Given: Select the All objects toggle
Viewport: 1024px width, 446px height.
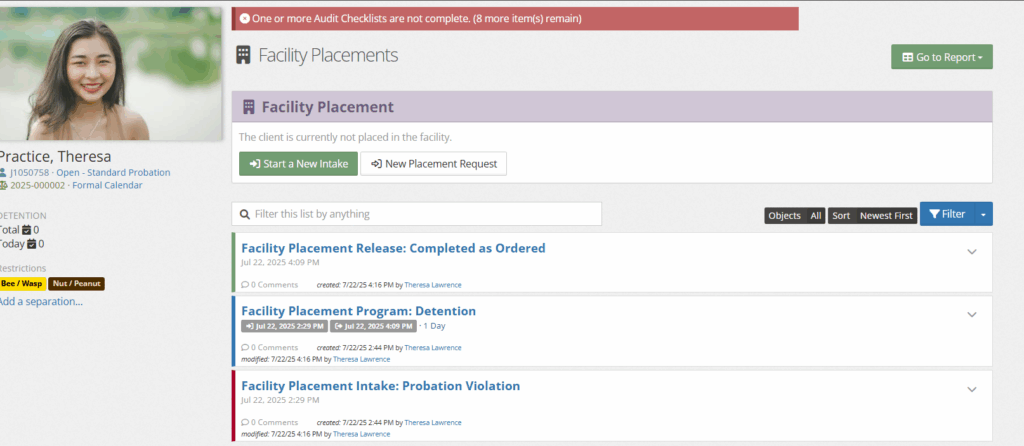Looking at the screenshot, I should [816, 215].
